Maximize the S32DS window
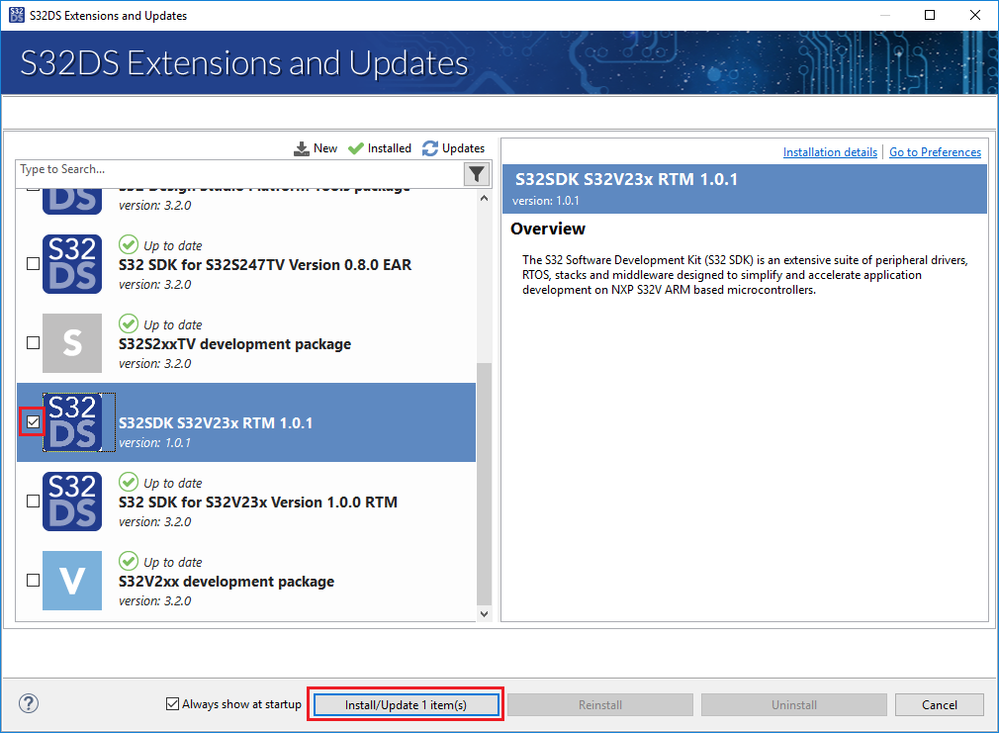999x733 pixels. [x=930, y=15]
